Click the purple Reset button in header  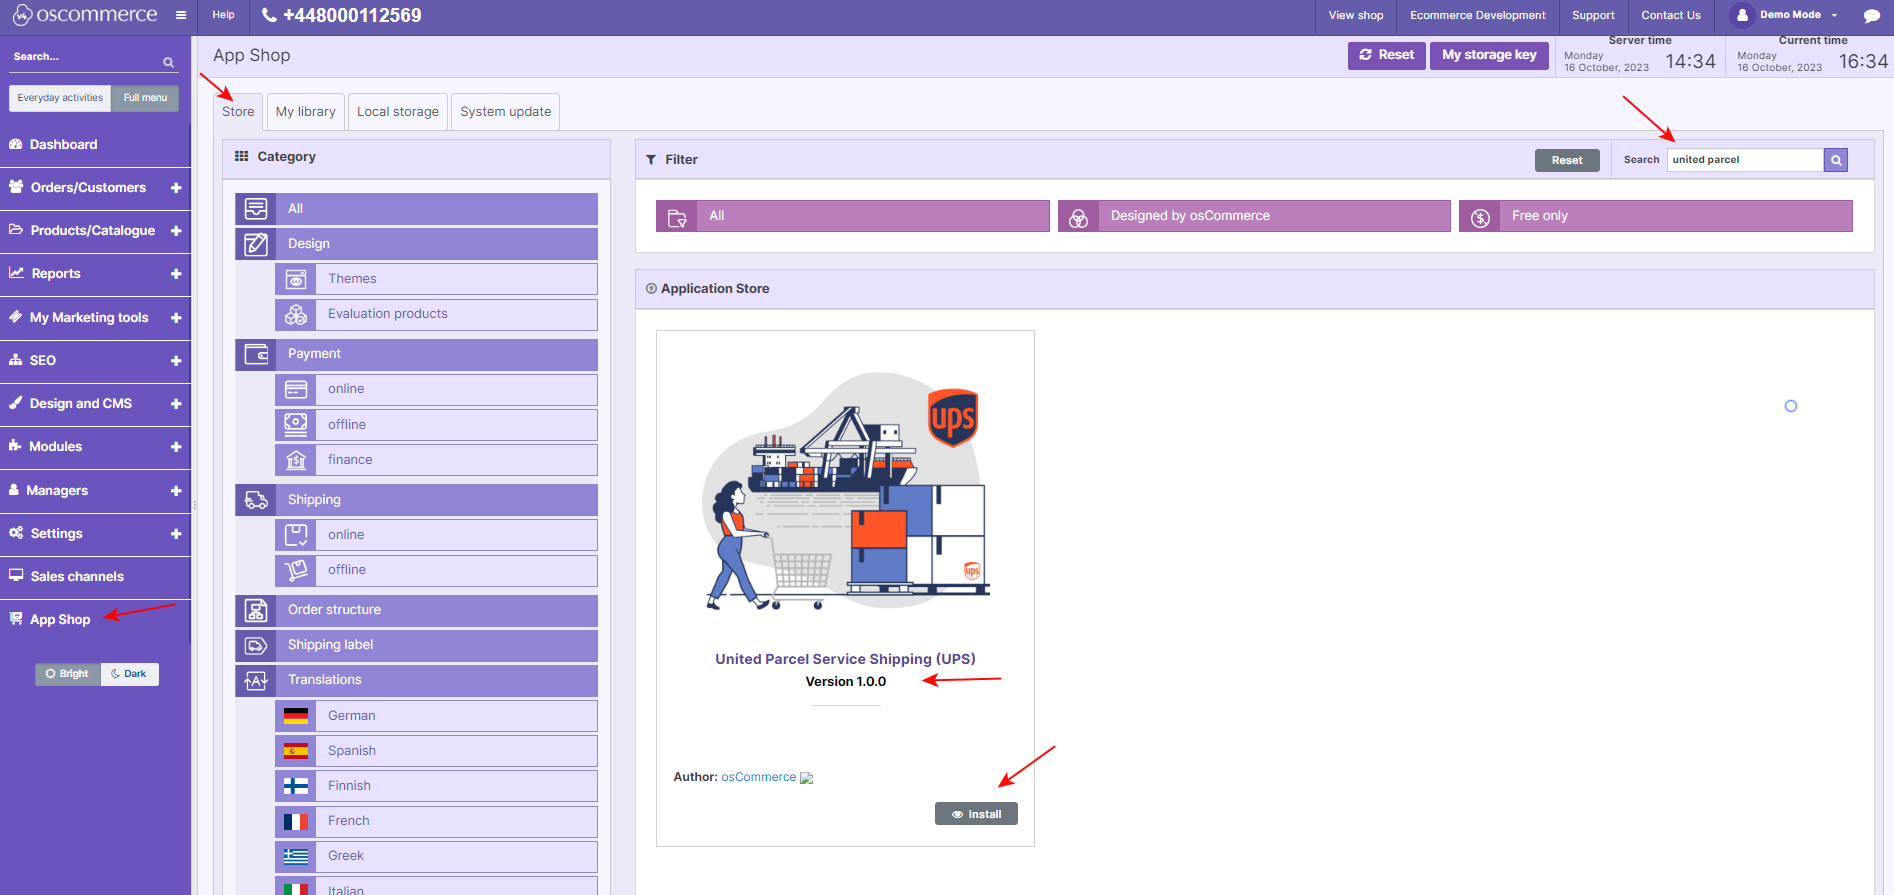pyautogui.click(x=1387, y=55)
